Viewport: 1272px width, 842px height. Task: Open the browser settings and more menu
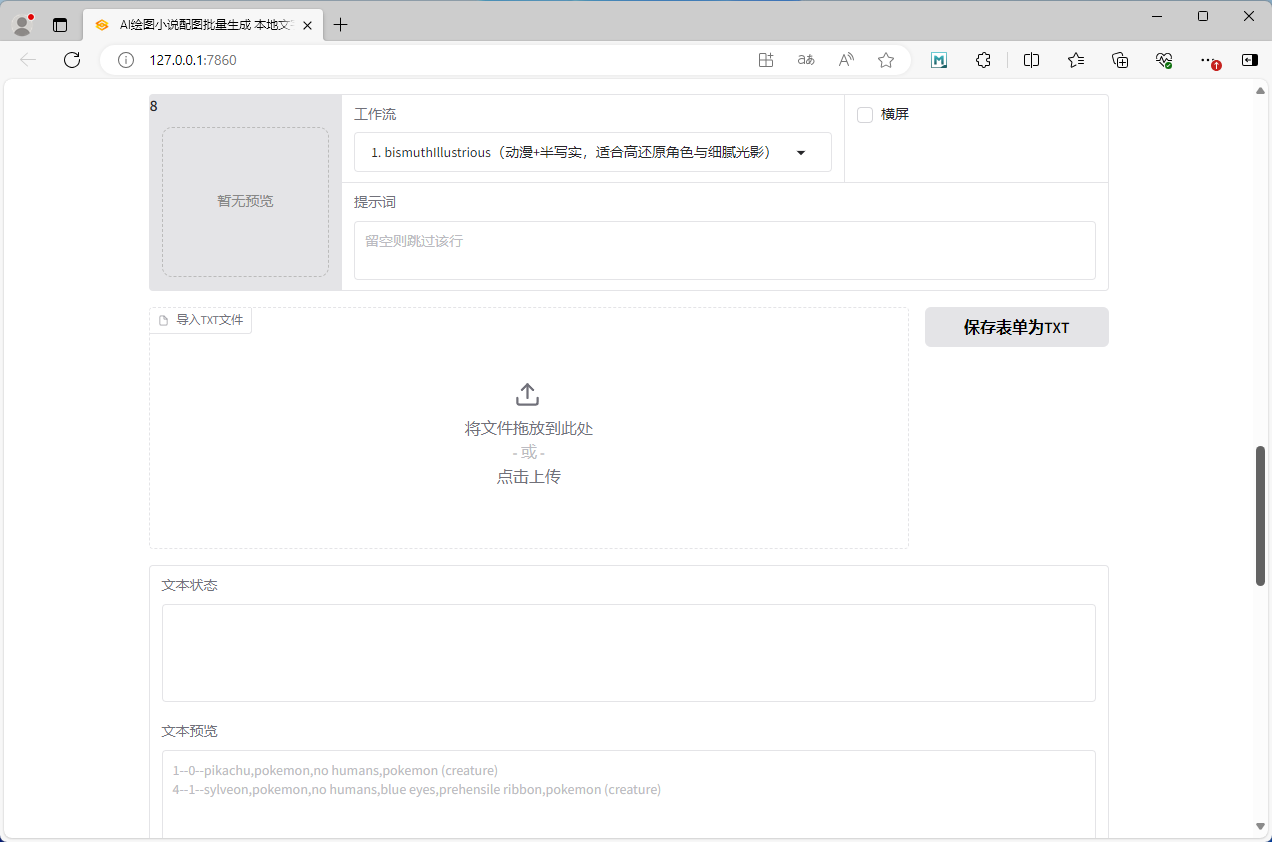(1207, 60)
